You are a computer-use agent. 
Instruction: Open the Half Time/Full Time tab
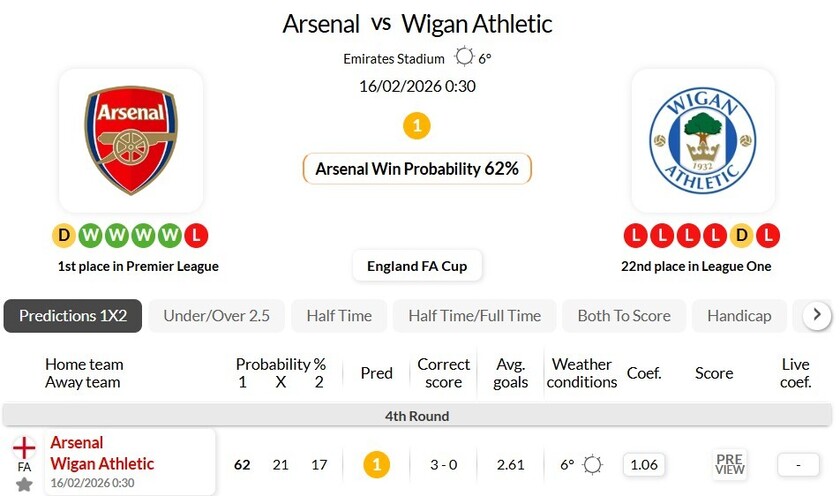pos(474,316)
